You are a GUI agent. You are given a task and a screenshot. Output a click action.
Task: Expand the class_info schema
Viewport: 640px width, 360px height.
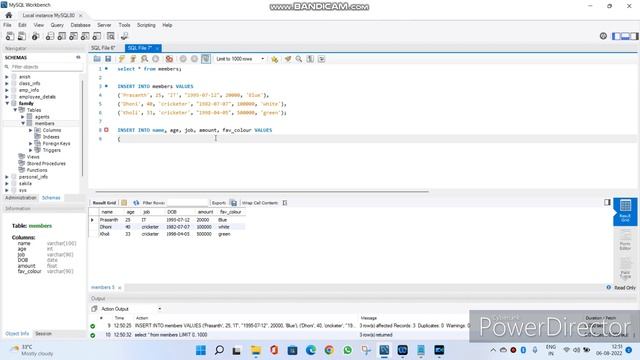pyautogui.click(x=7, y=83)
